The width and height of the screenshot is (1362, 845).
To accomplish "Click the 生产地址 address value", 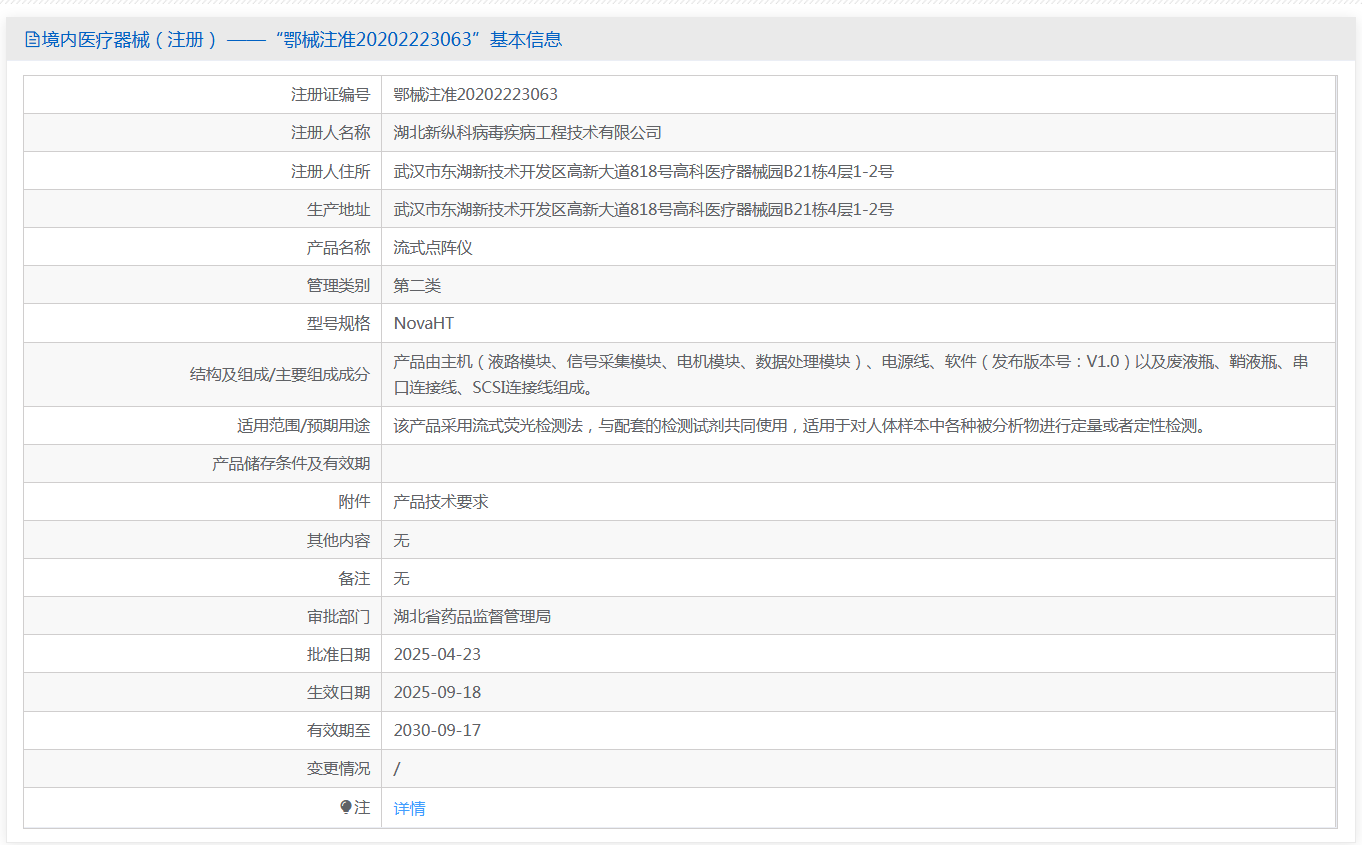I will click(x=644, y=209).
